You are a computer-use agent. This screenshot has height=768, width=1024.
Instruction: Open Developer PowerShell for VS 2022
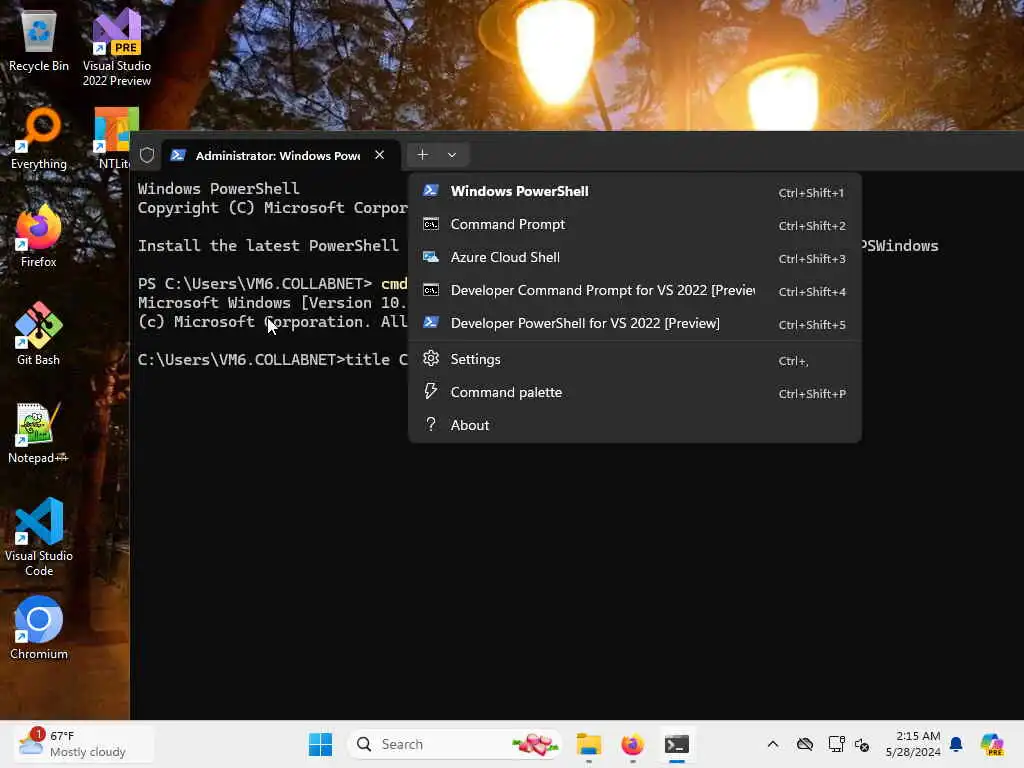point(635,323)
